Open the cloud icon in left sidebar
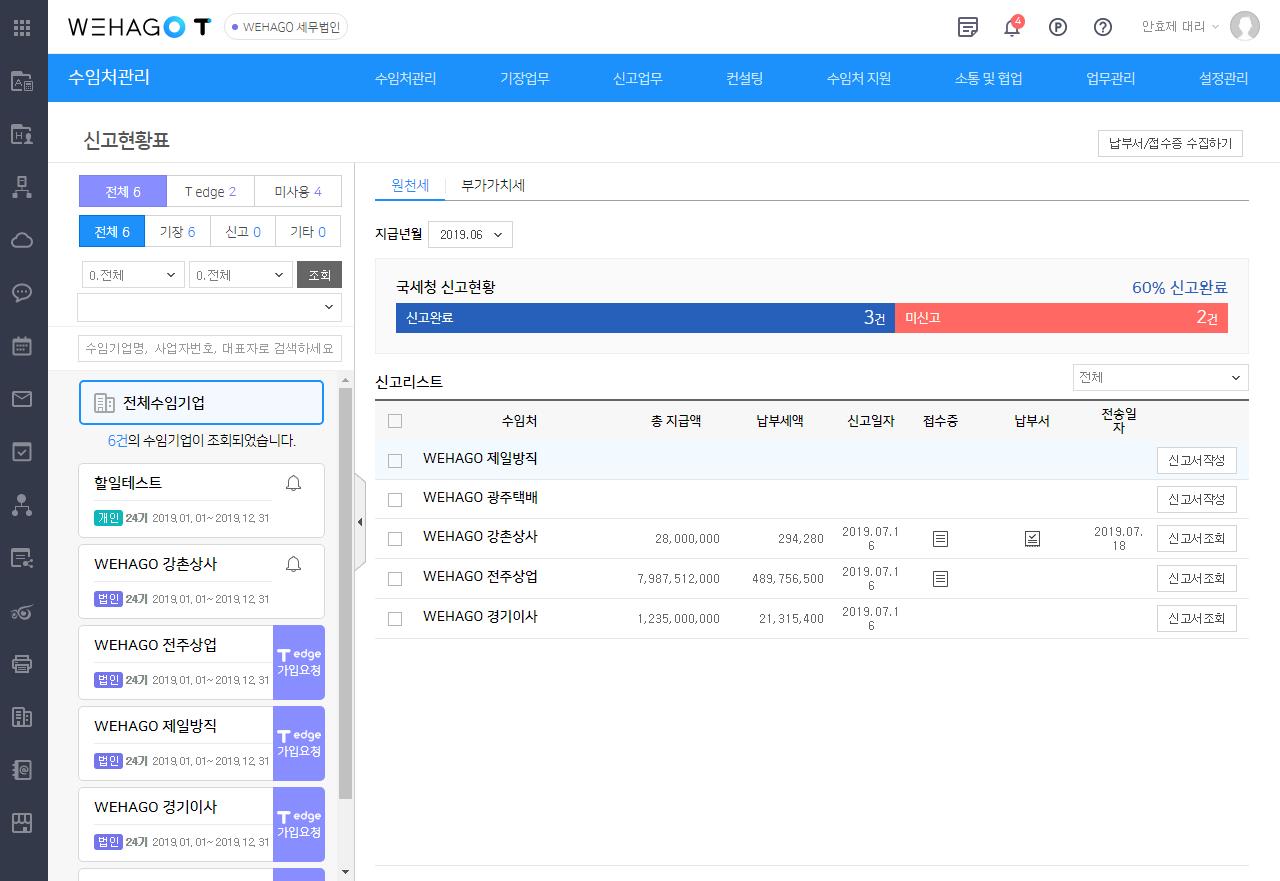This screenshot has height=881, width=1280. 22,240
